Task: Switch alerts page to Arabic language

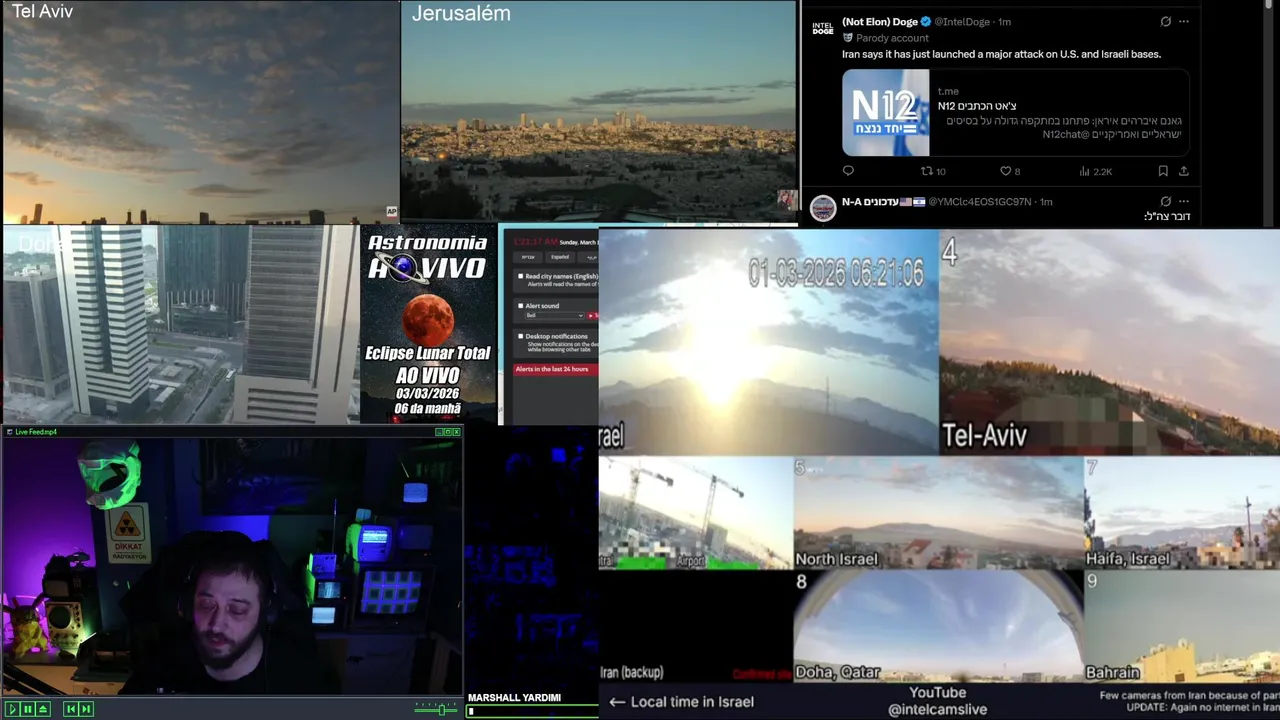Action: (589, 257)
